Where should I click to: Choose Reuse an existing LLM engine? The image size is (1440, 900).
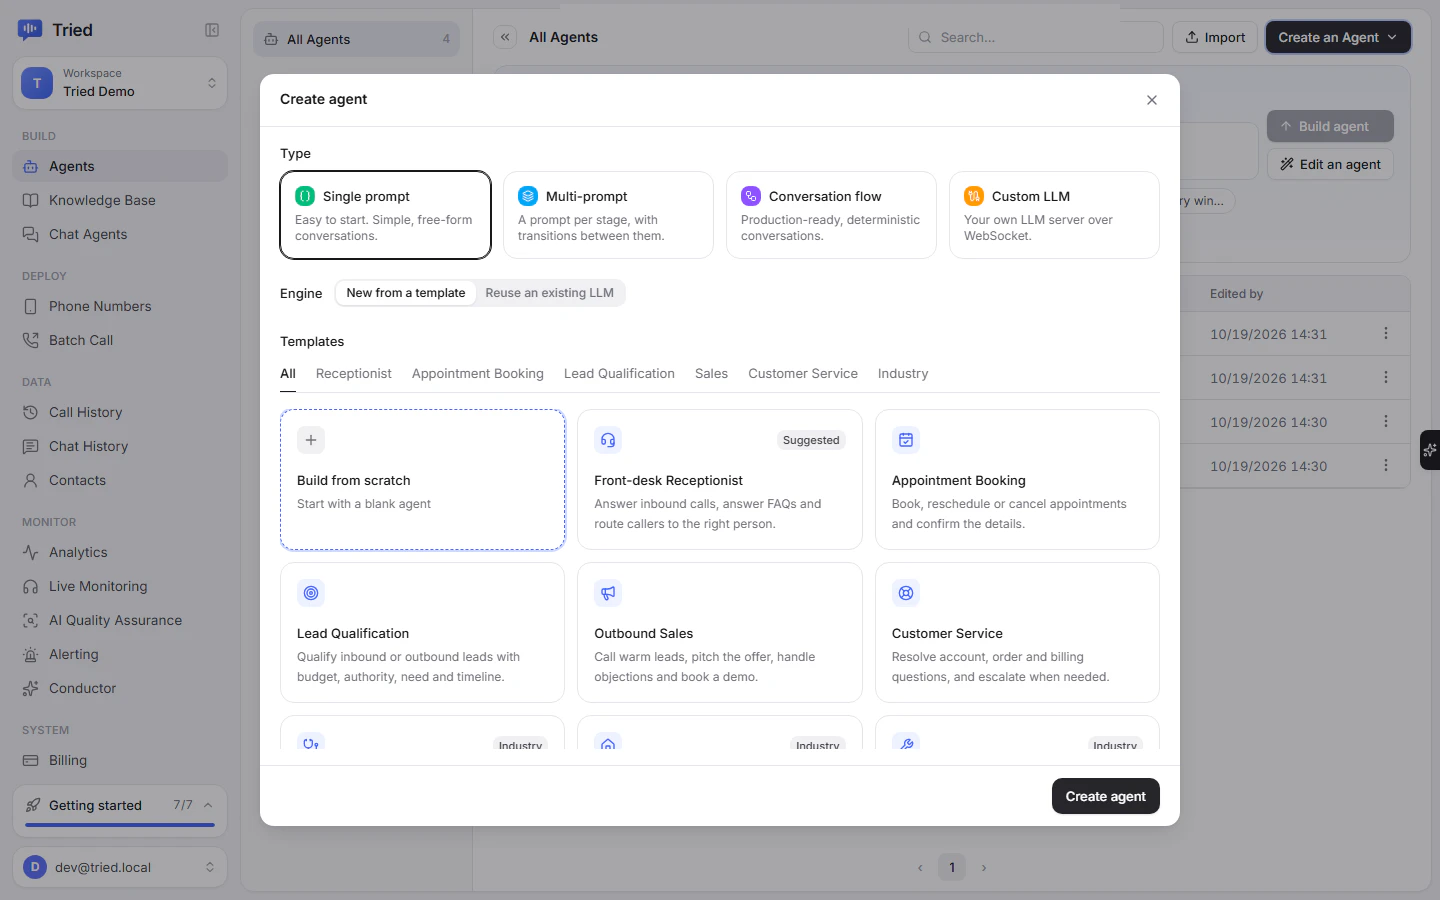(550, 293)
